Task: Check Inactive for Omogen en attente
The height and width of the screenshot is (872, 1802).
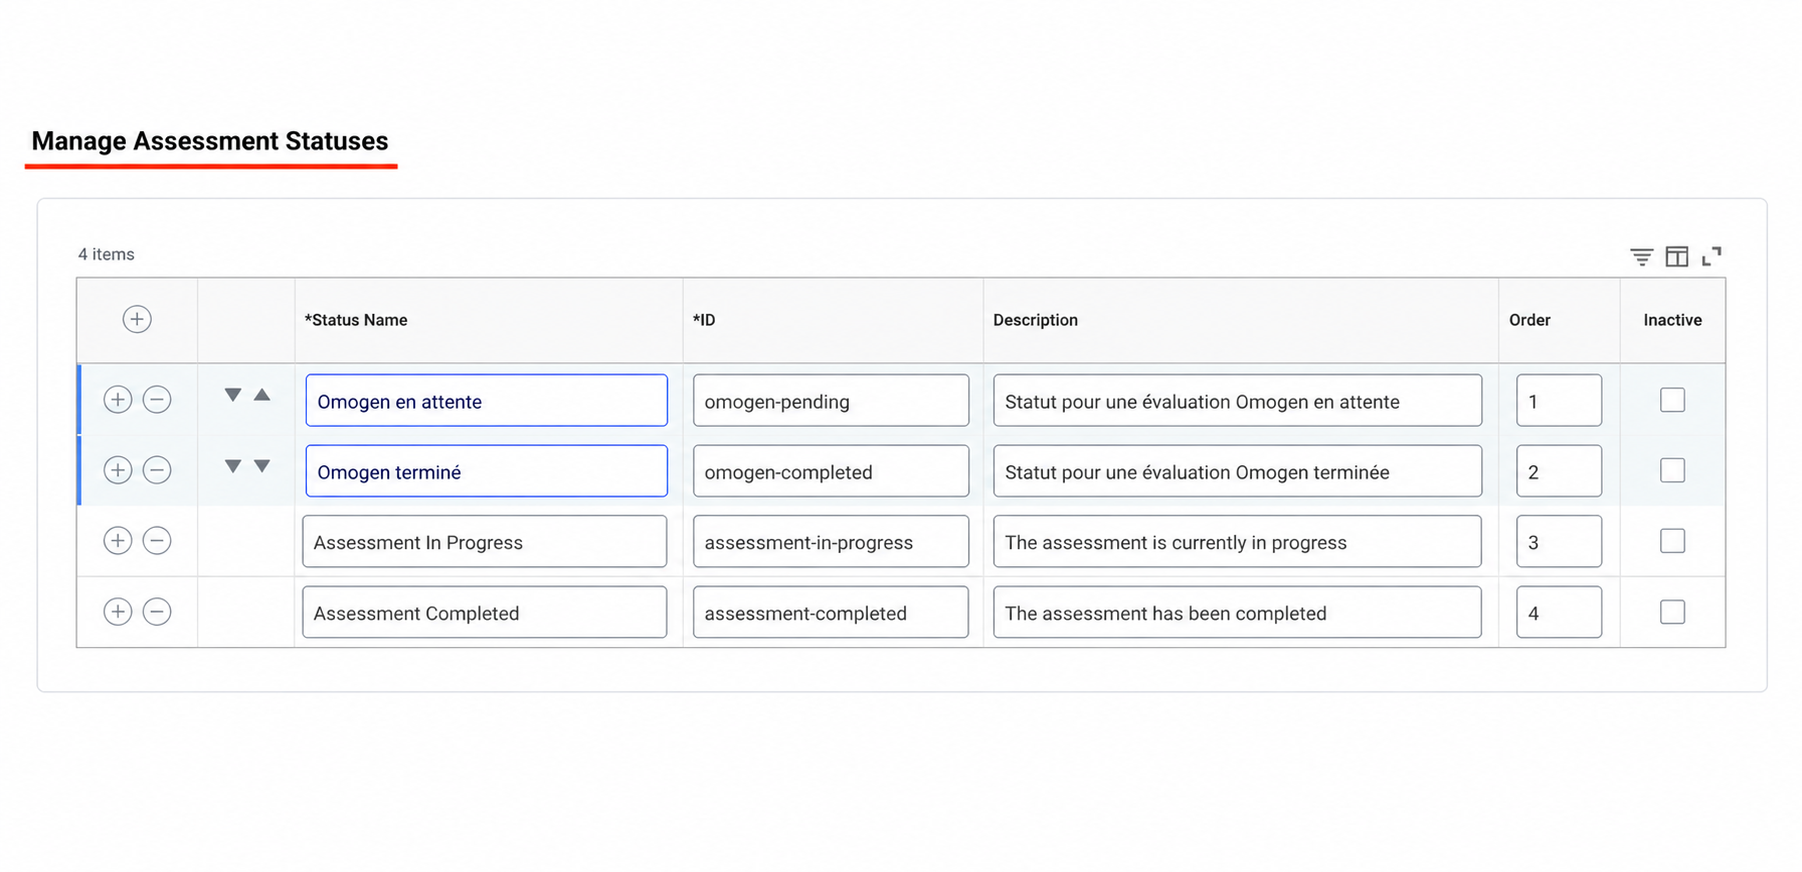Action: 1672,400
